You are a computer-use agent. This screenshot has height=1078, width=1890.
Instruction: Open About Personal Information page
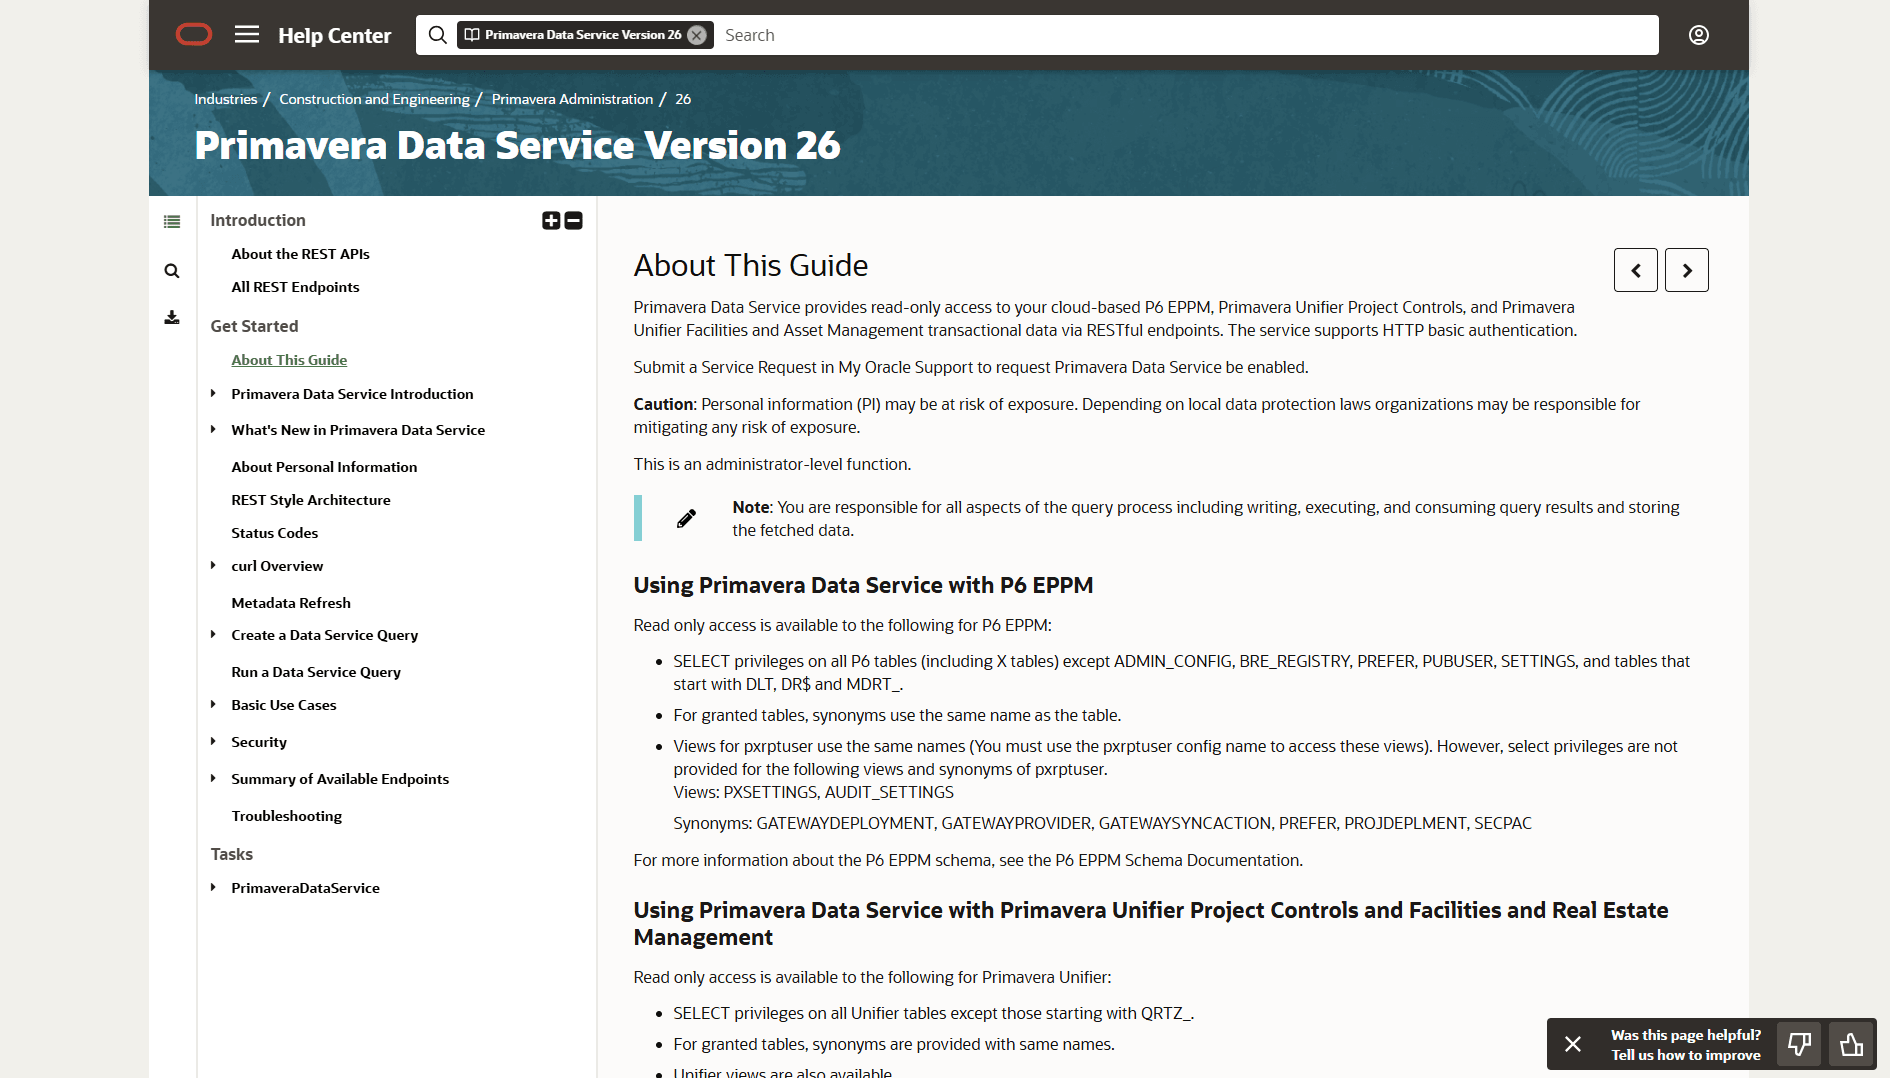(324, 467)
